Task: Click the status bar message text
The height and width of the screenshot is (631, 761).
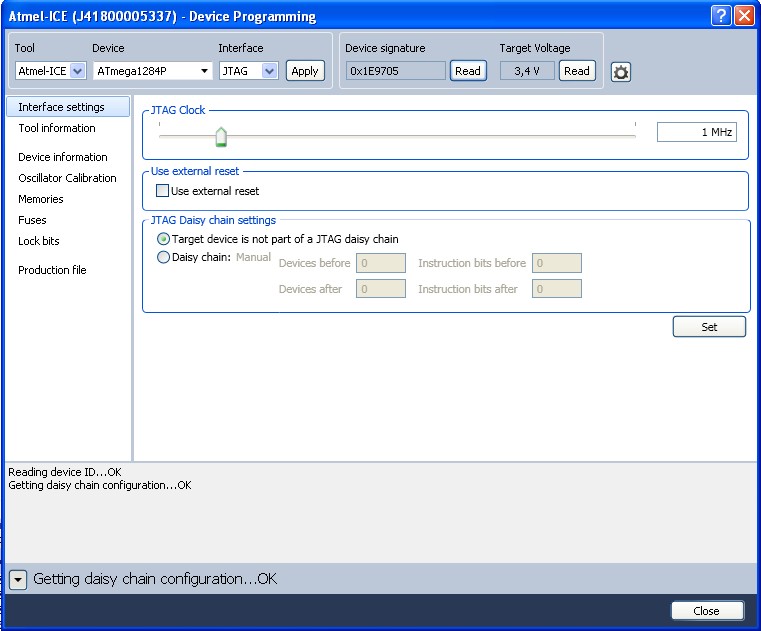Action: 155,579
